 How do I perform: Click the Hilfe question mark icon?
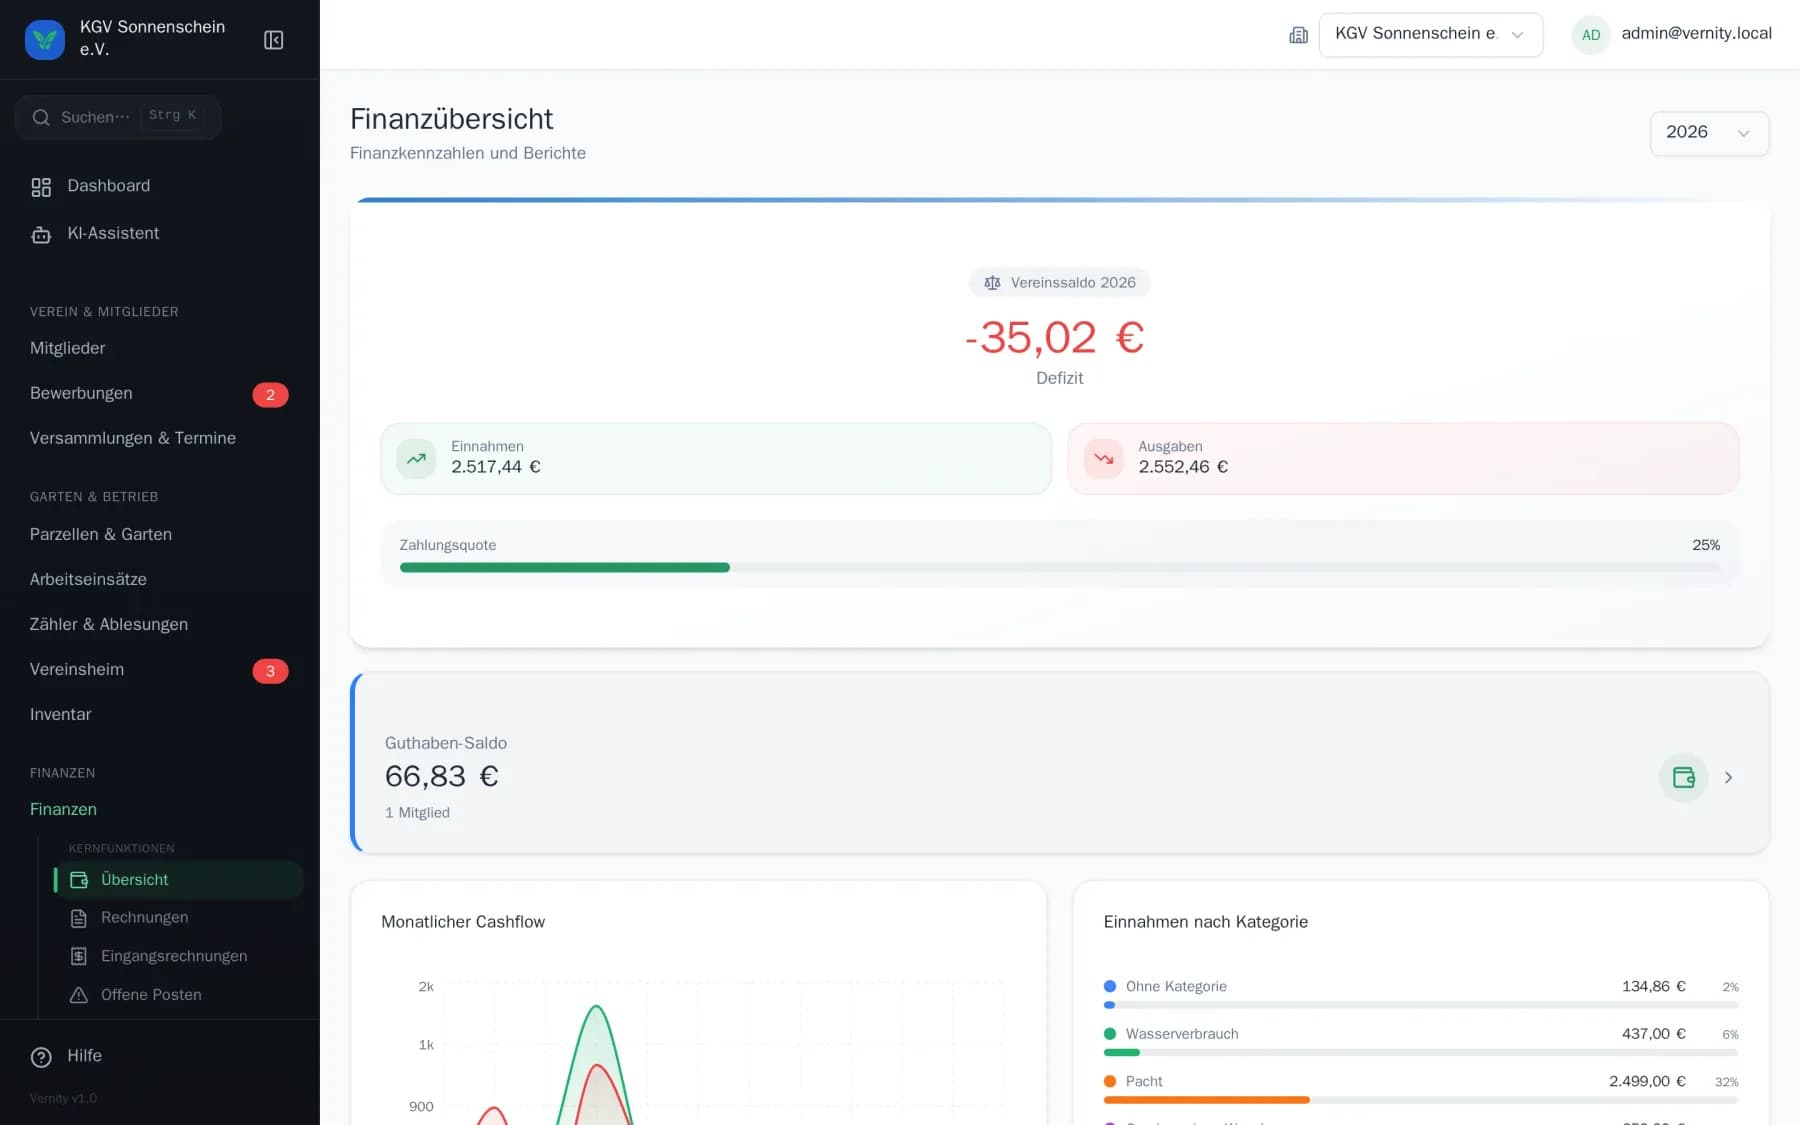tap(41, 1057)
